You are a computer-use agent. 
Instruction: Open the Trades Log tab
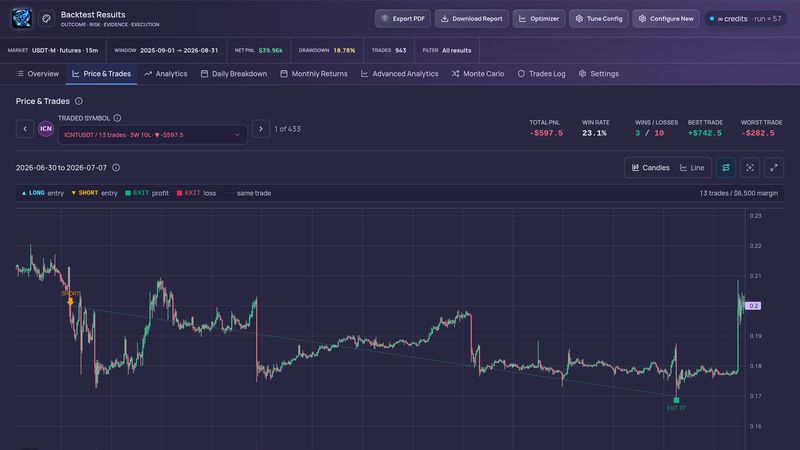coord(541,74)
